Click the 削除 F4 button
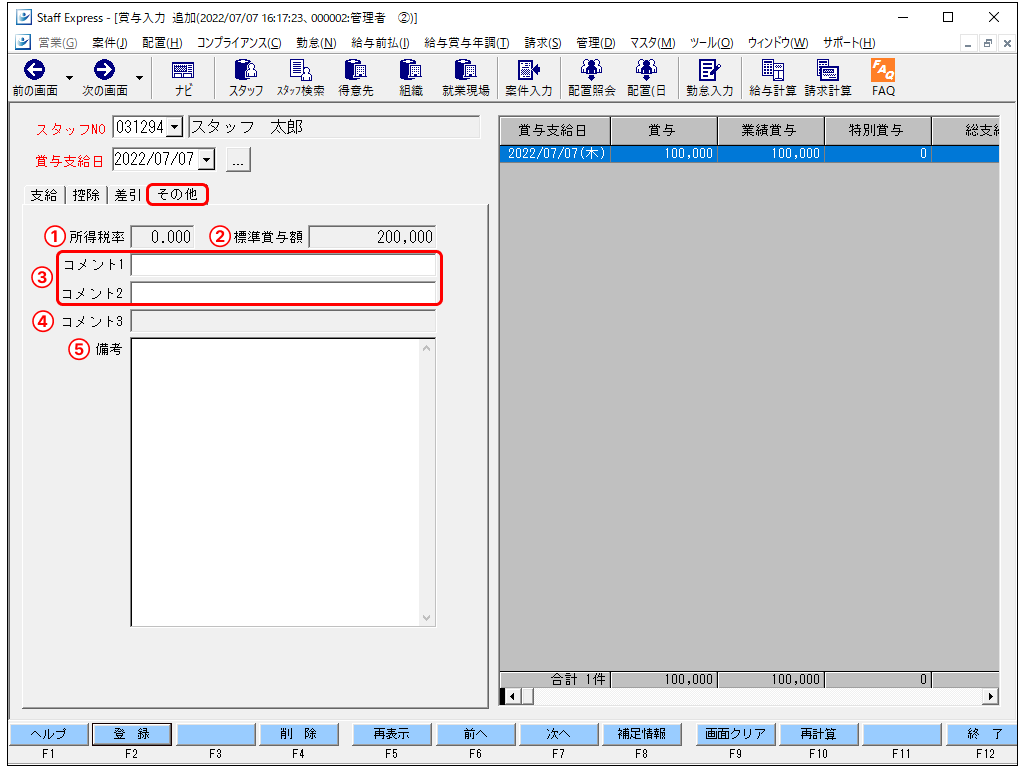Screen dimensions: 1026x768 [298, 734]
